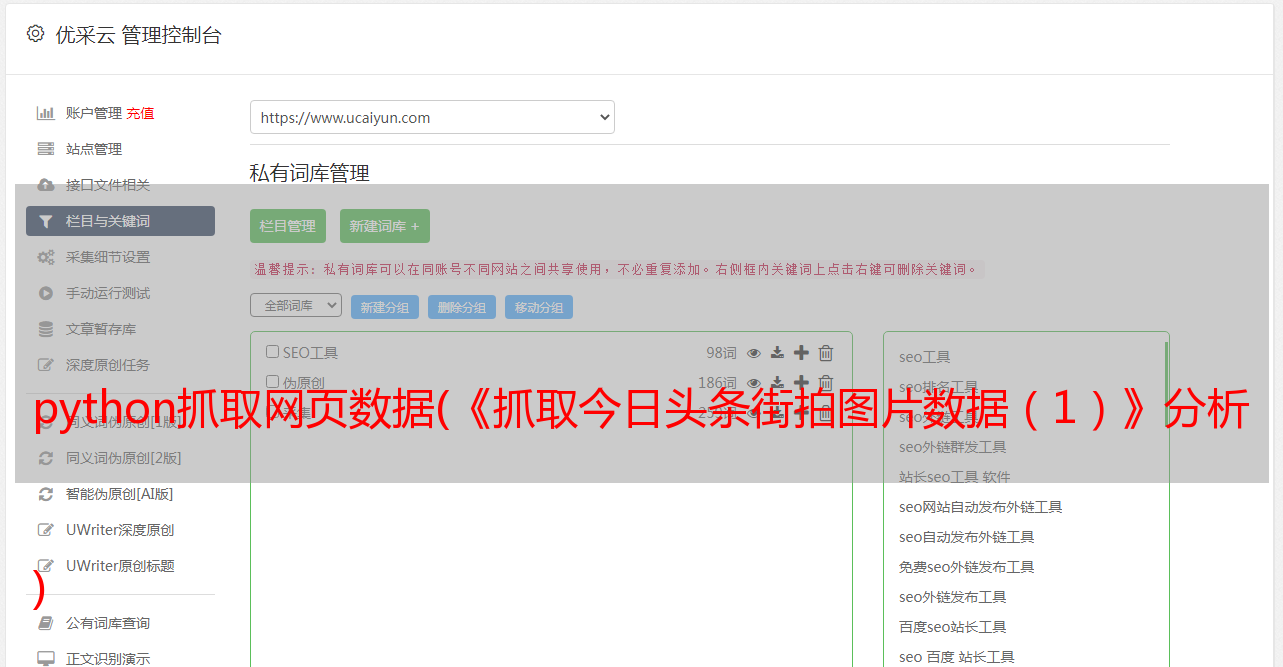The image size is (1283, 667).
Task: Click the 移动分组 button
Action: [x=539, y=307]
